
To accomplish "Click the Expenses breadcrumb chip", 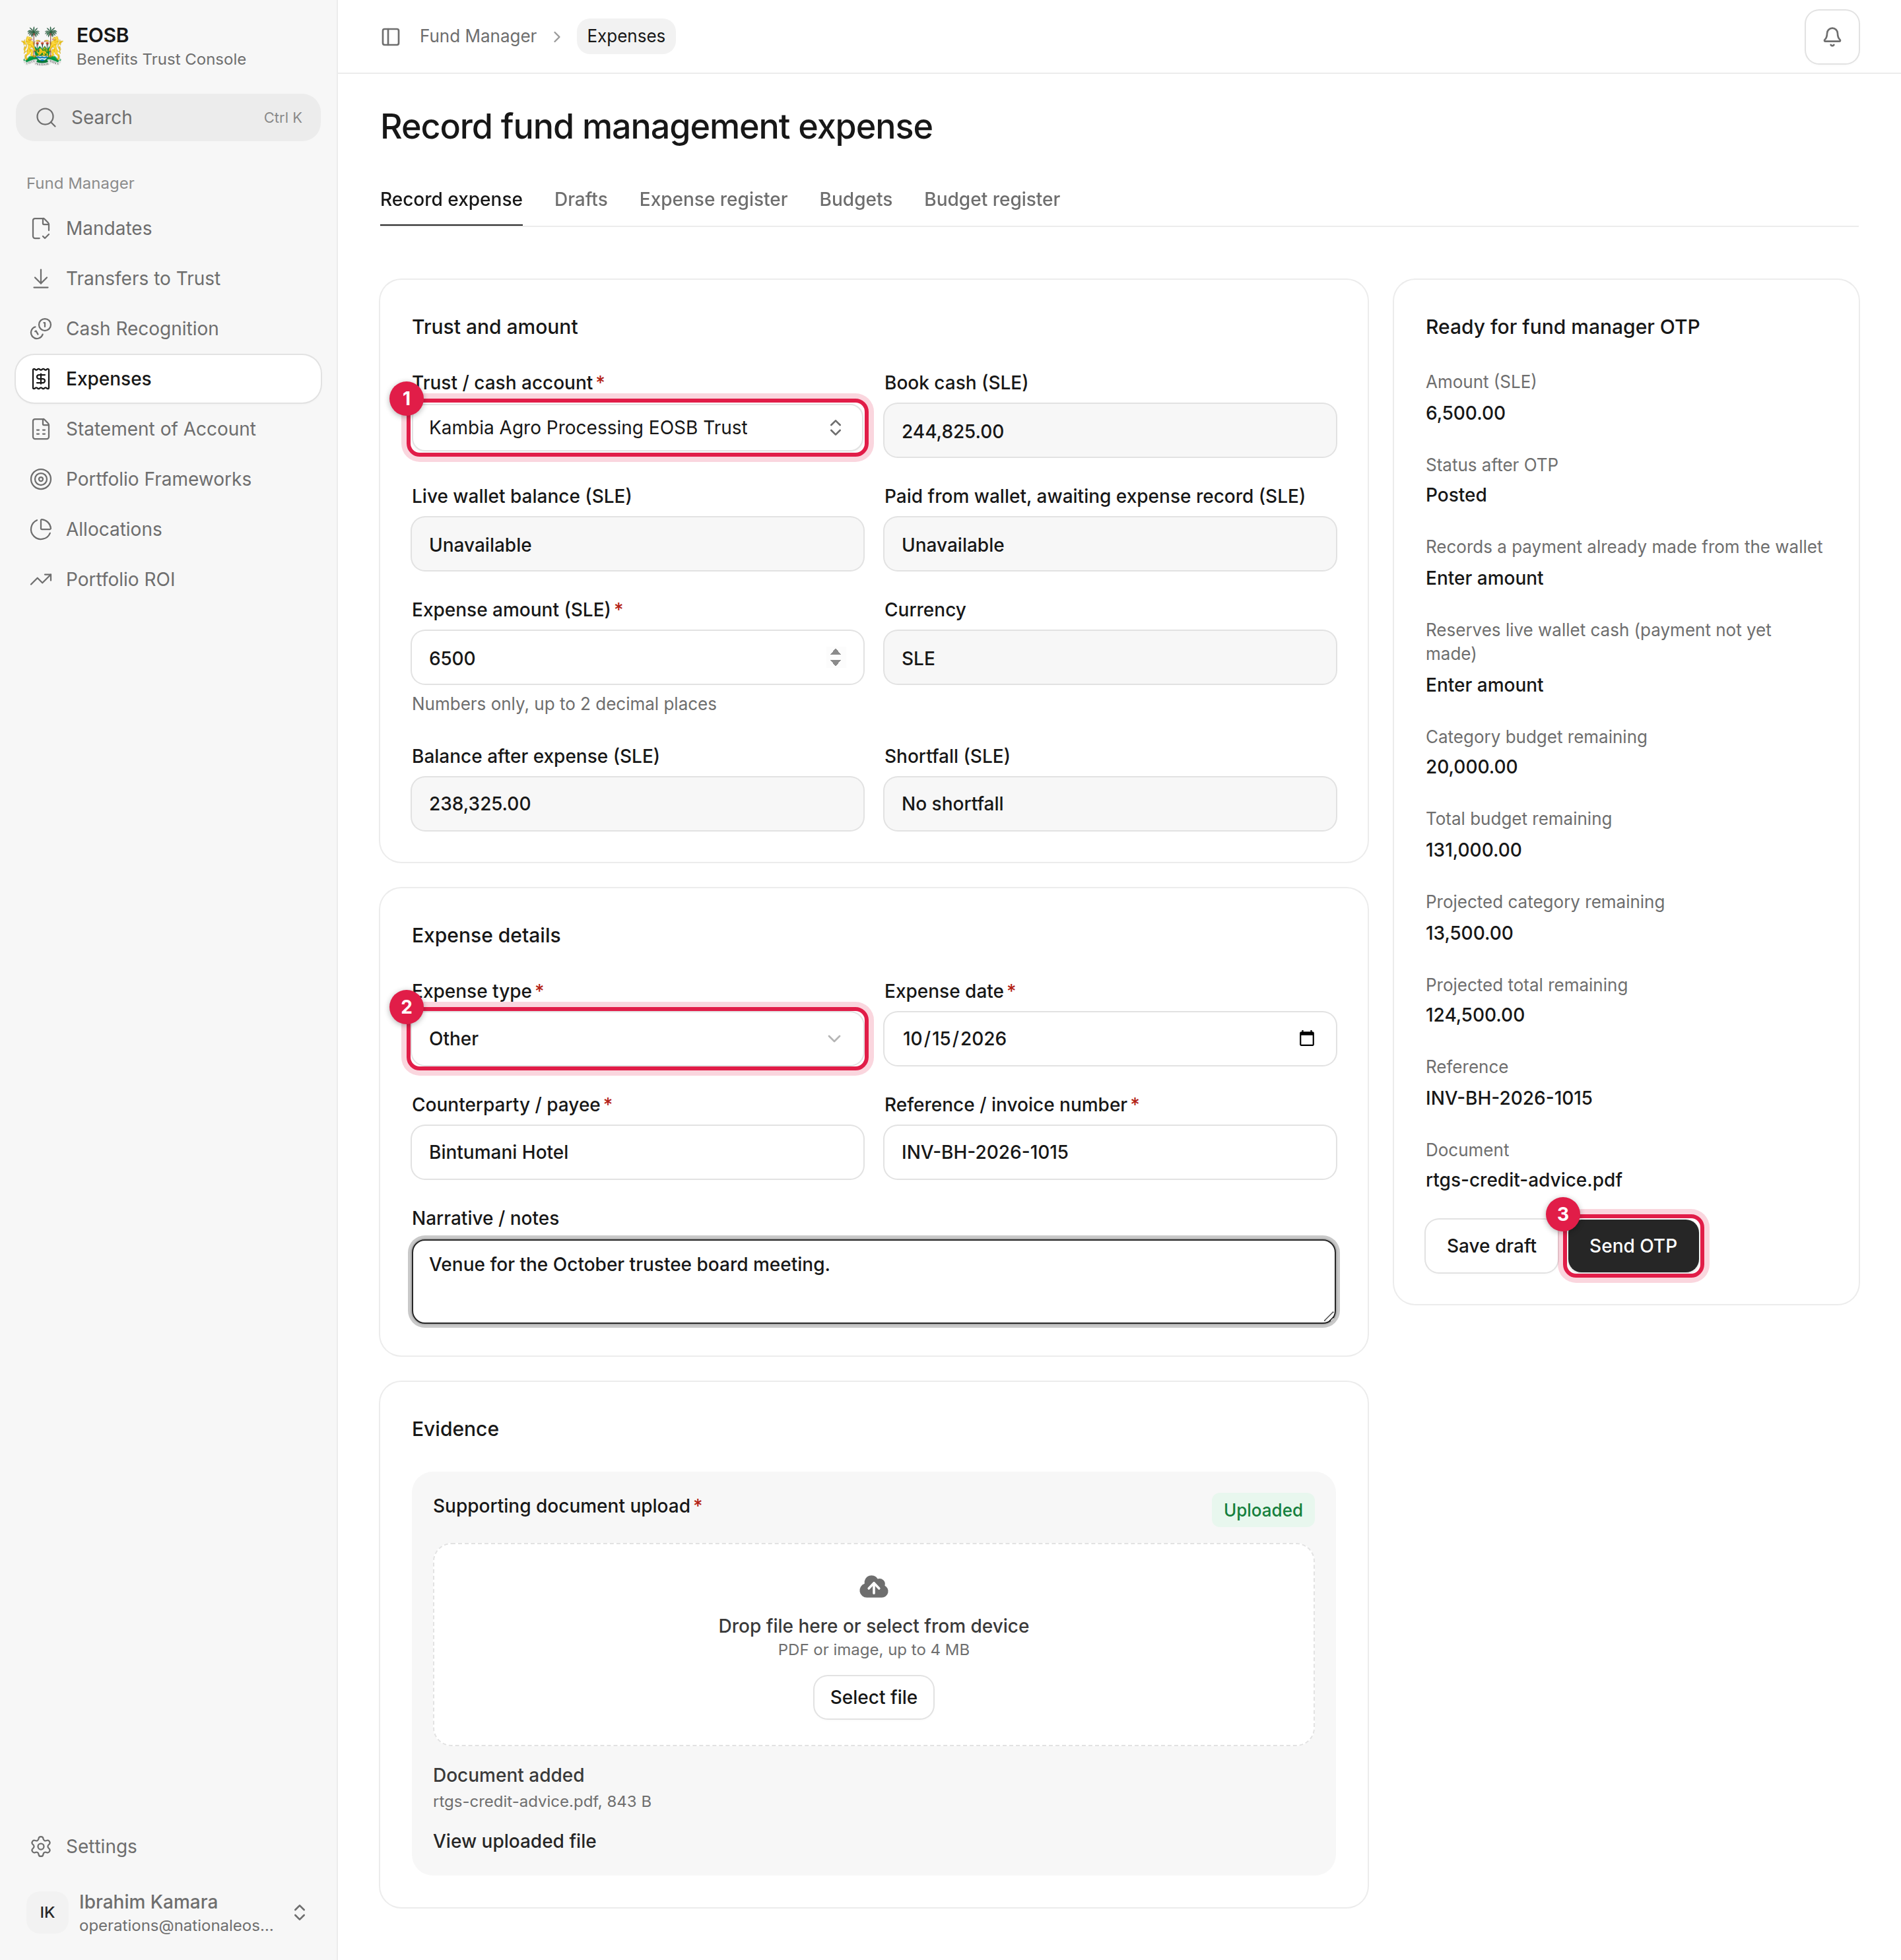I will pos(626,37).
